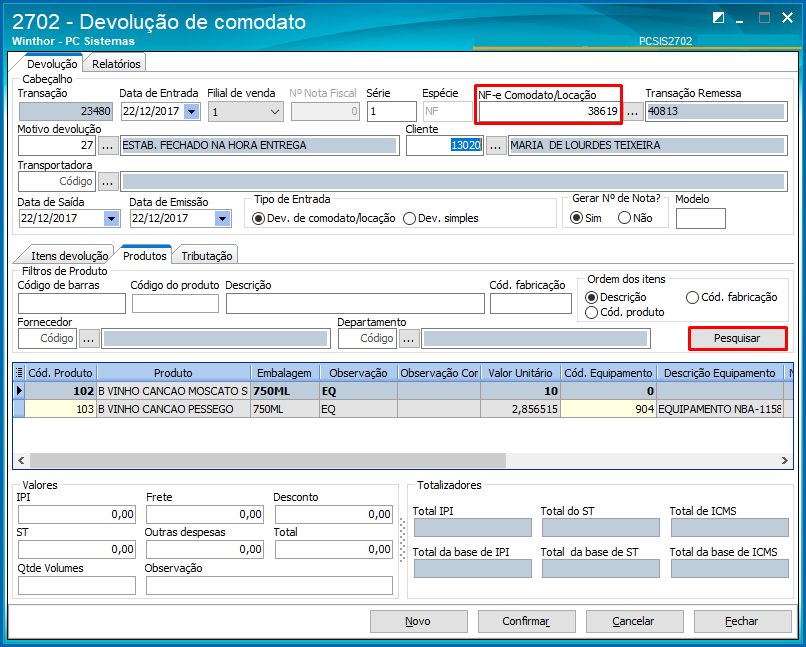Choose Não for Gerar Nº de Nota

click(625, 218)
